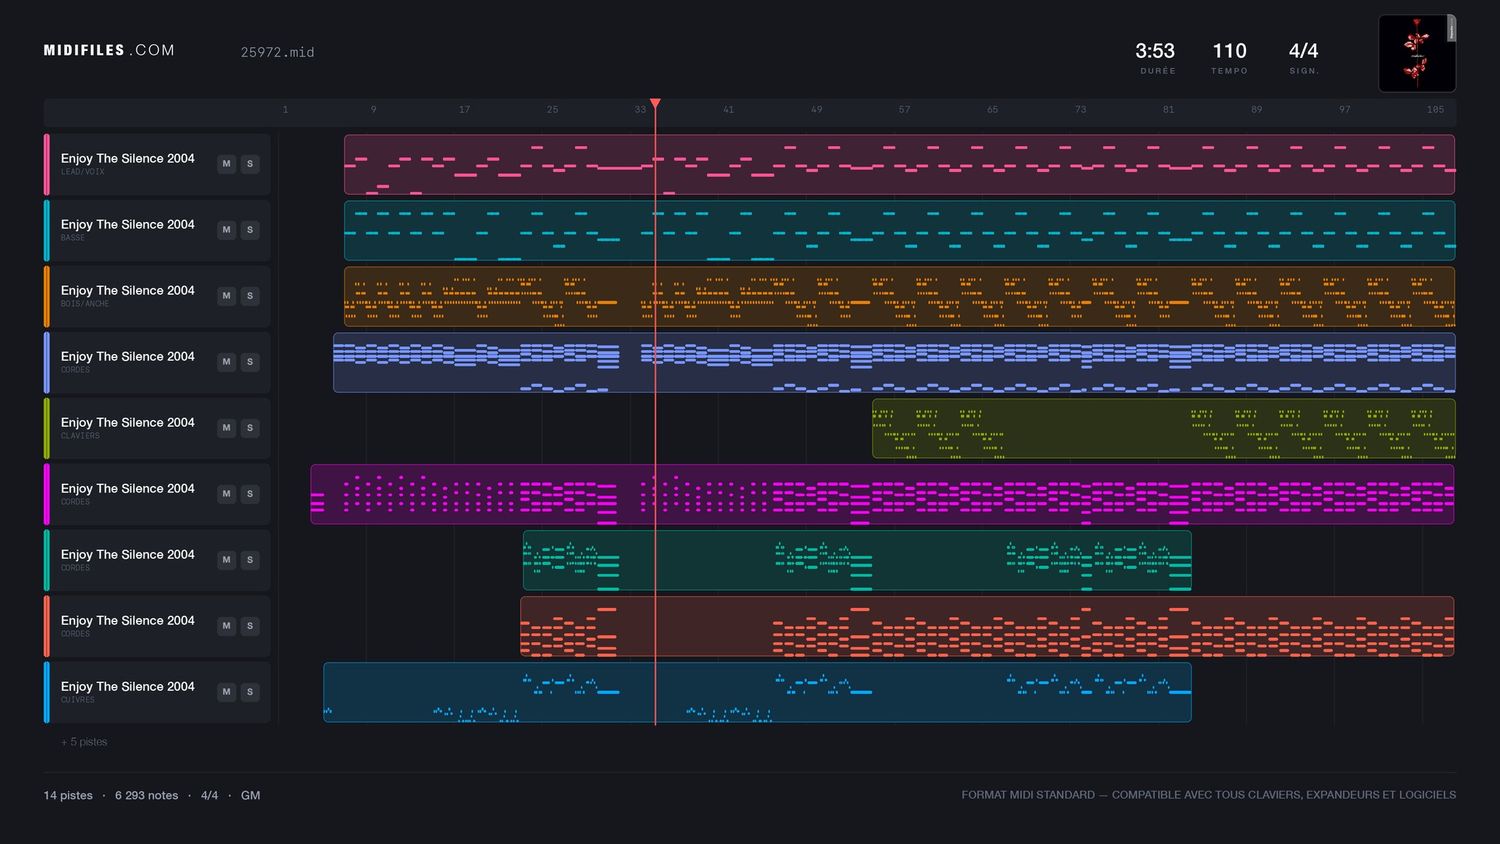The height and width of the screenshot is (844, 1500).
Task: Select the olive CLAVIERS note clip
Action: coord(1163,428)
